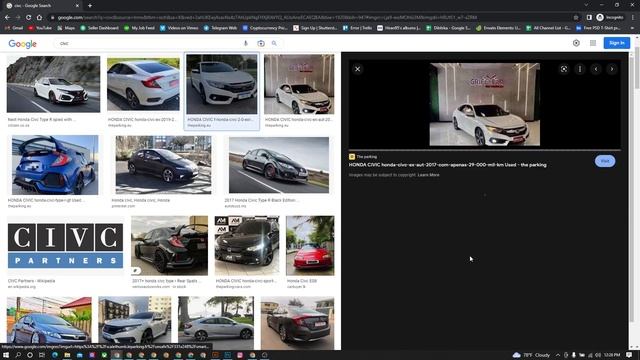Open a new browser tab
The height and width of the screenshot is (360, 640).
point(90,6)
